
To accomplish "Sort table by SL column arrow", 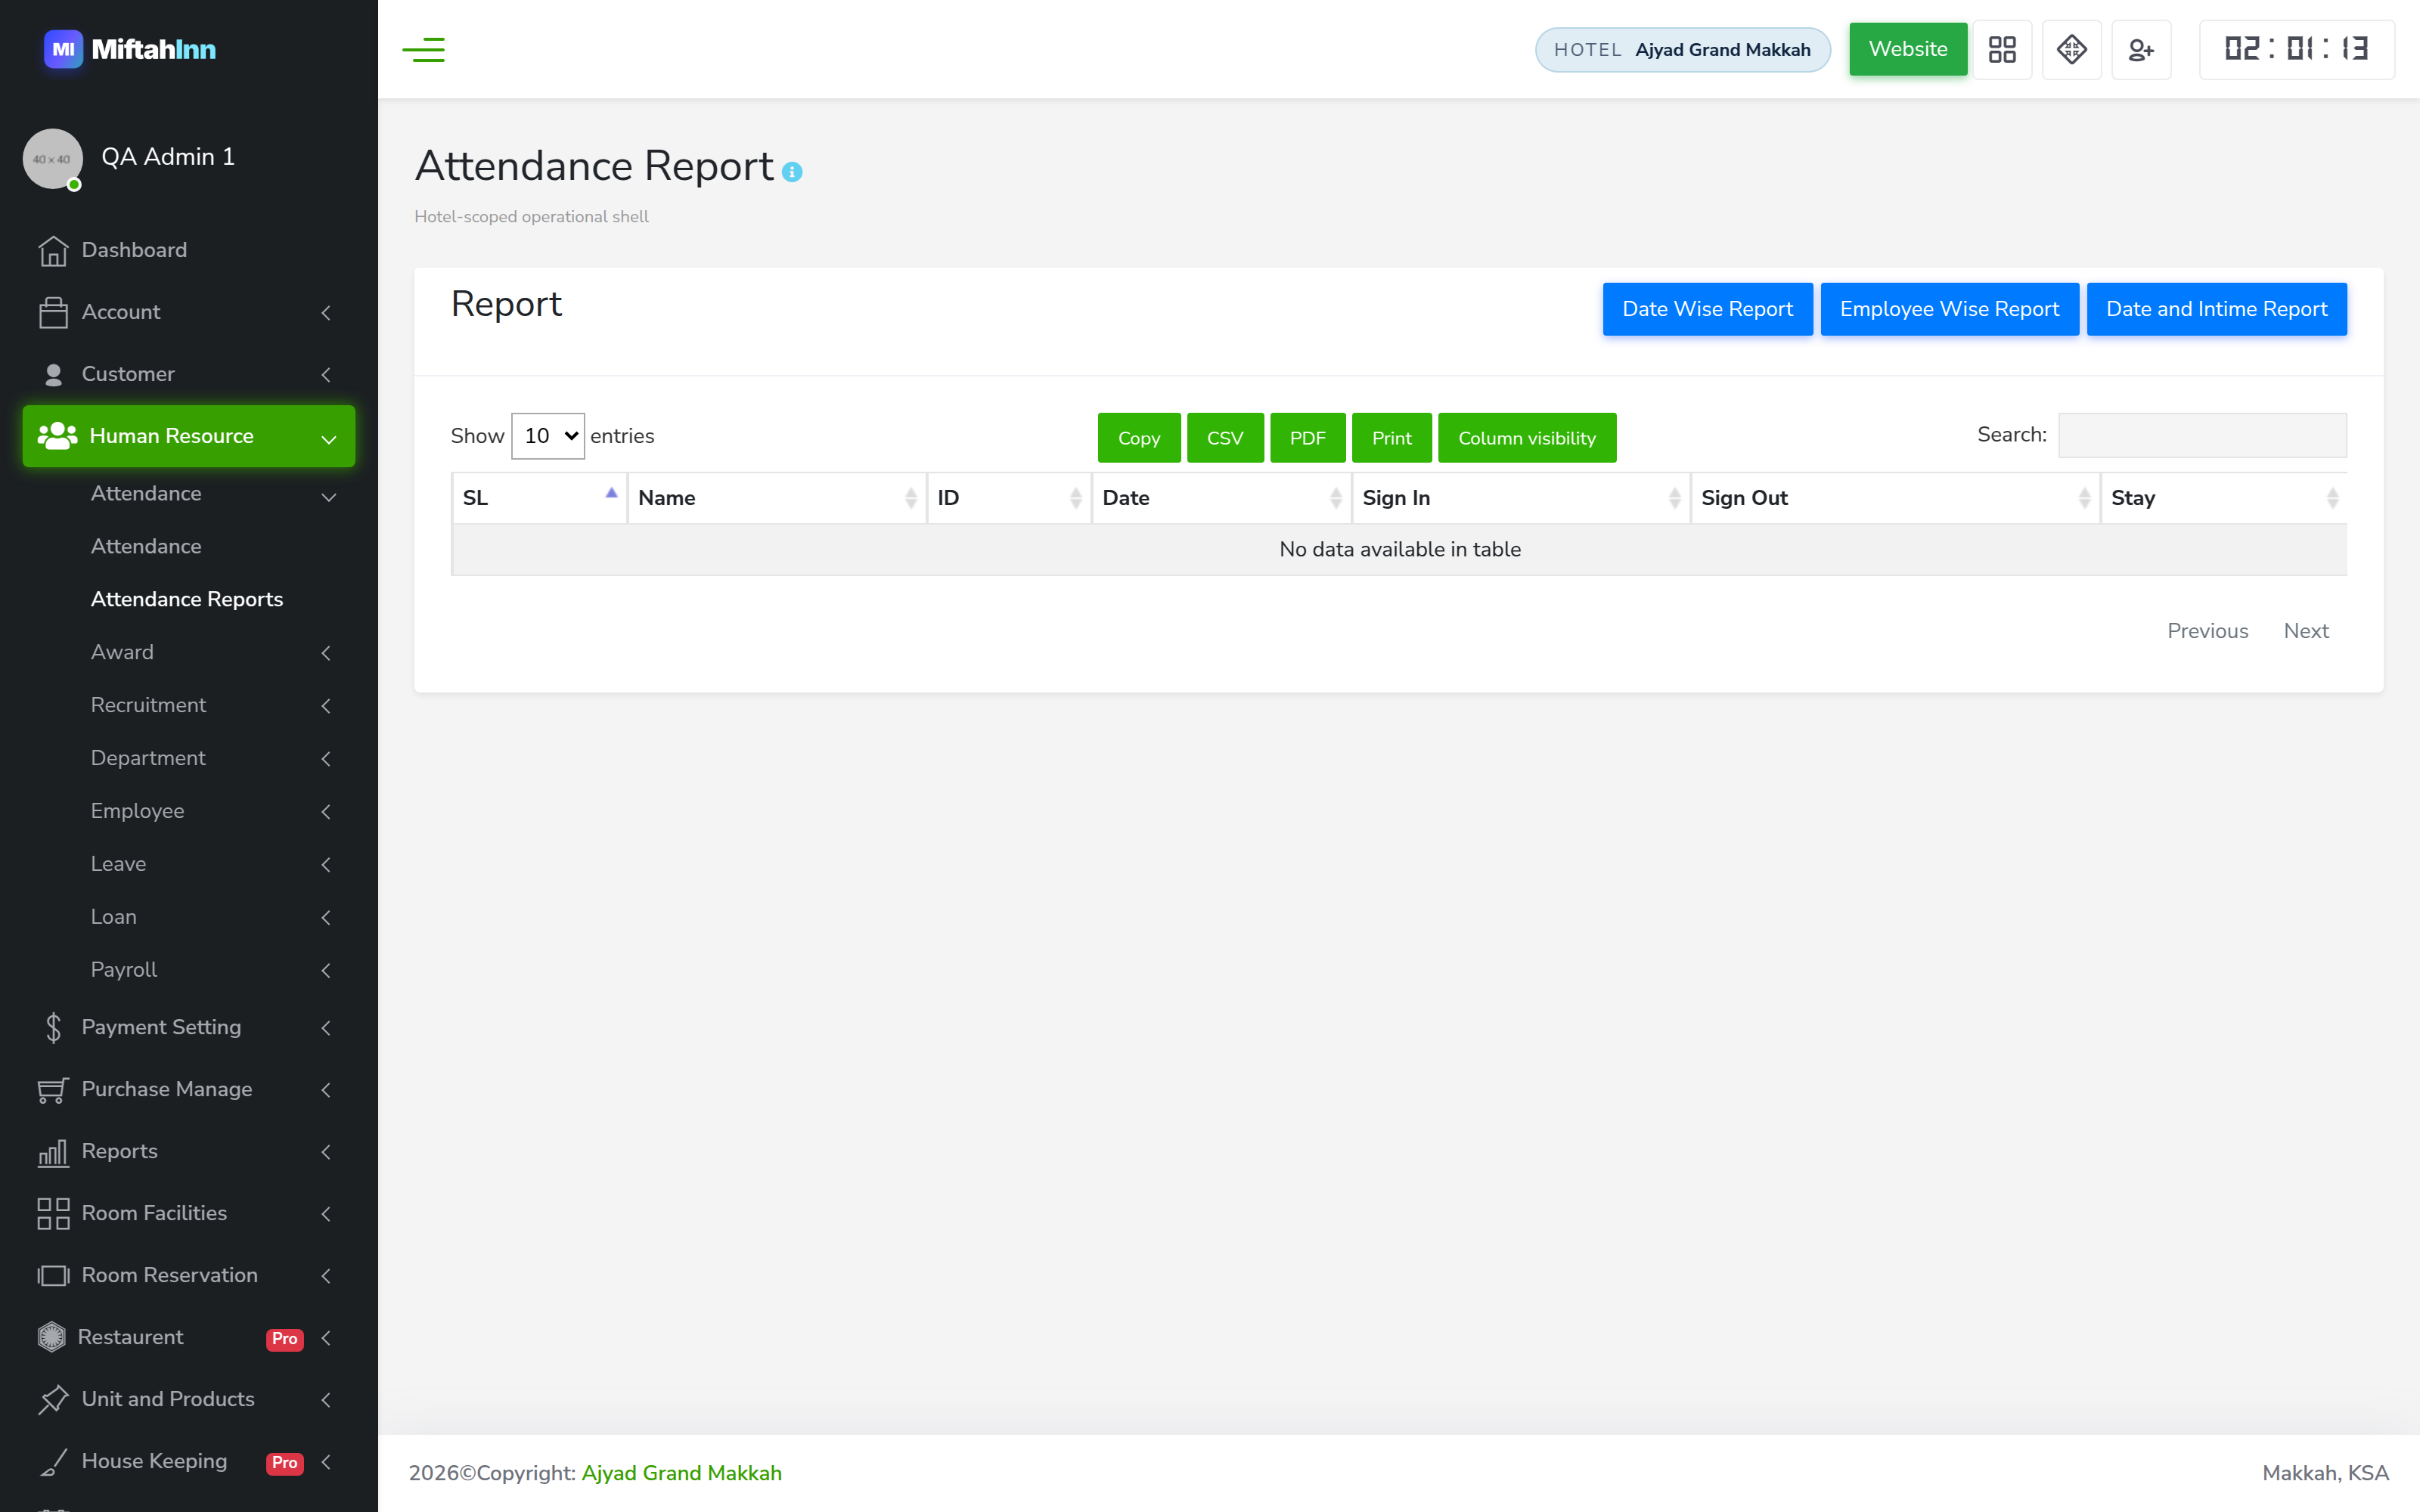I will [611, 493].
